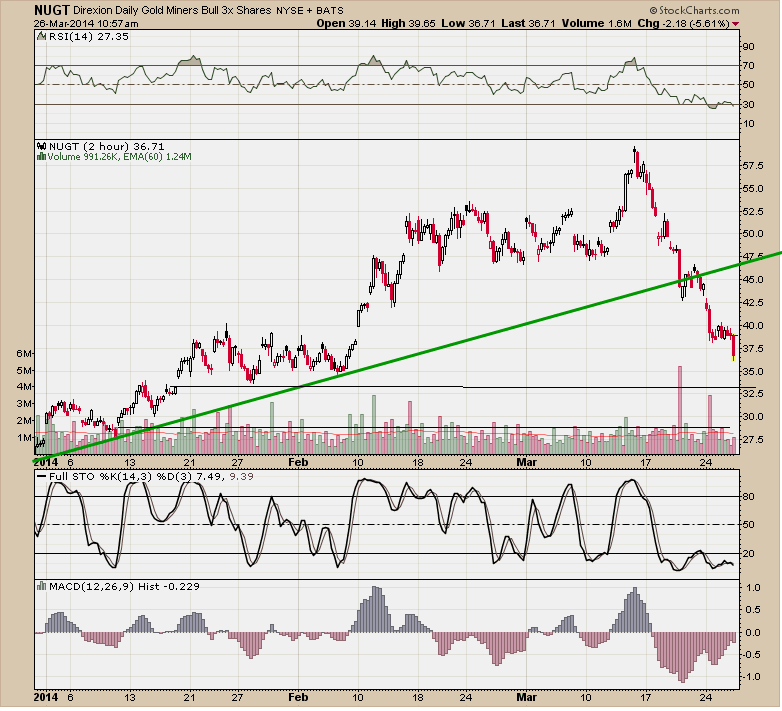The width and height of the screenshot is (782, 711).
Task: Click the line icon before Full STO label
Action: point(42,477)
